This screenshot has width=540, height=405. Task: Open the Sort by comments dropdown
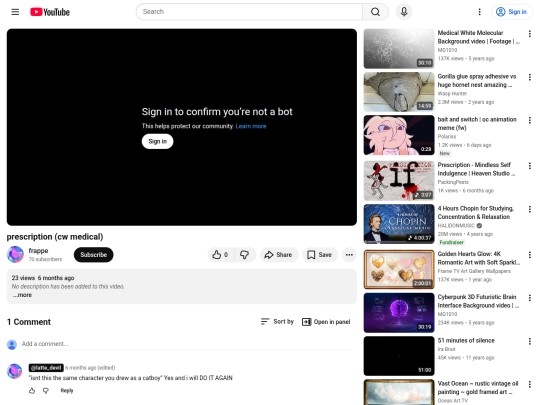pos(277,322)
